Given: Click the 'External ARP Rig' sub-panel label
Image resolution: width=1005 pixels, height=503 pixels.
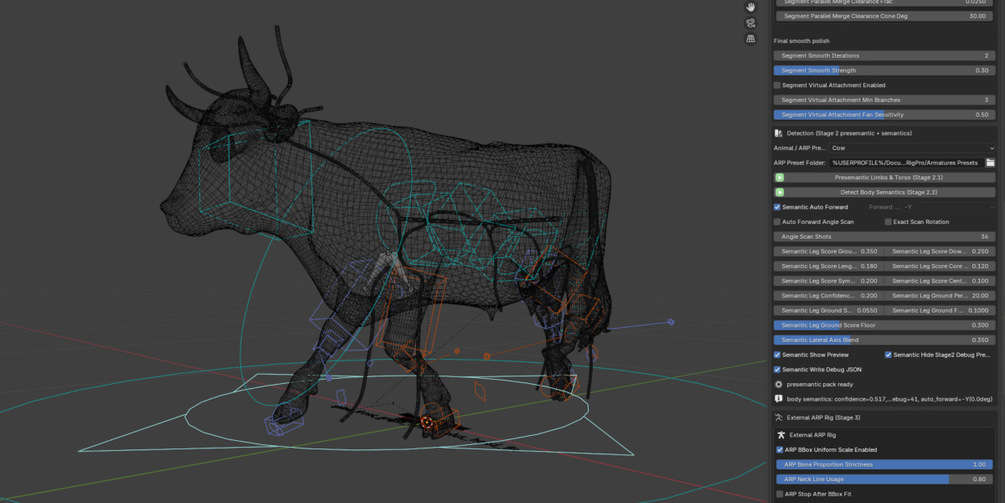Looking at the screenshot, I should click(x=812, y=435).
